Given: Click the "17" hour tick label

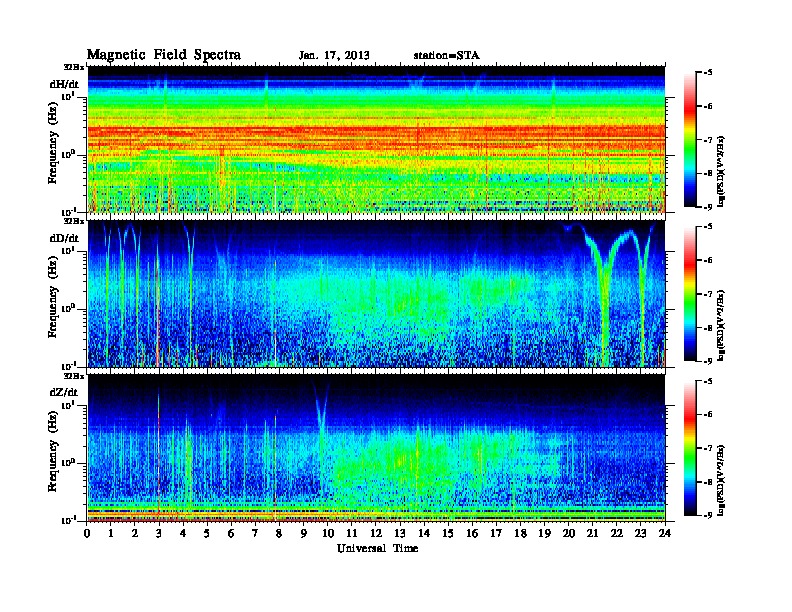Looking at the screenshot, I should [496, 533].
